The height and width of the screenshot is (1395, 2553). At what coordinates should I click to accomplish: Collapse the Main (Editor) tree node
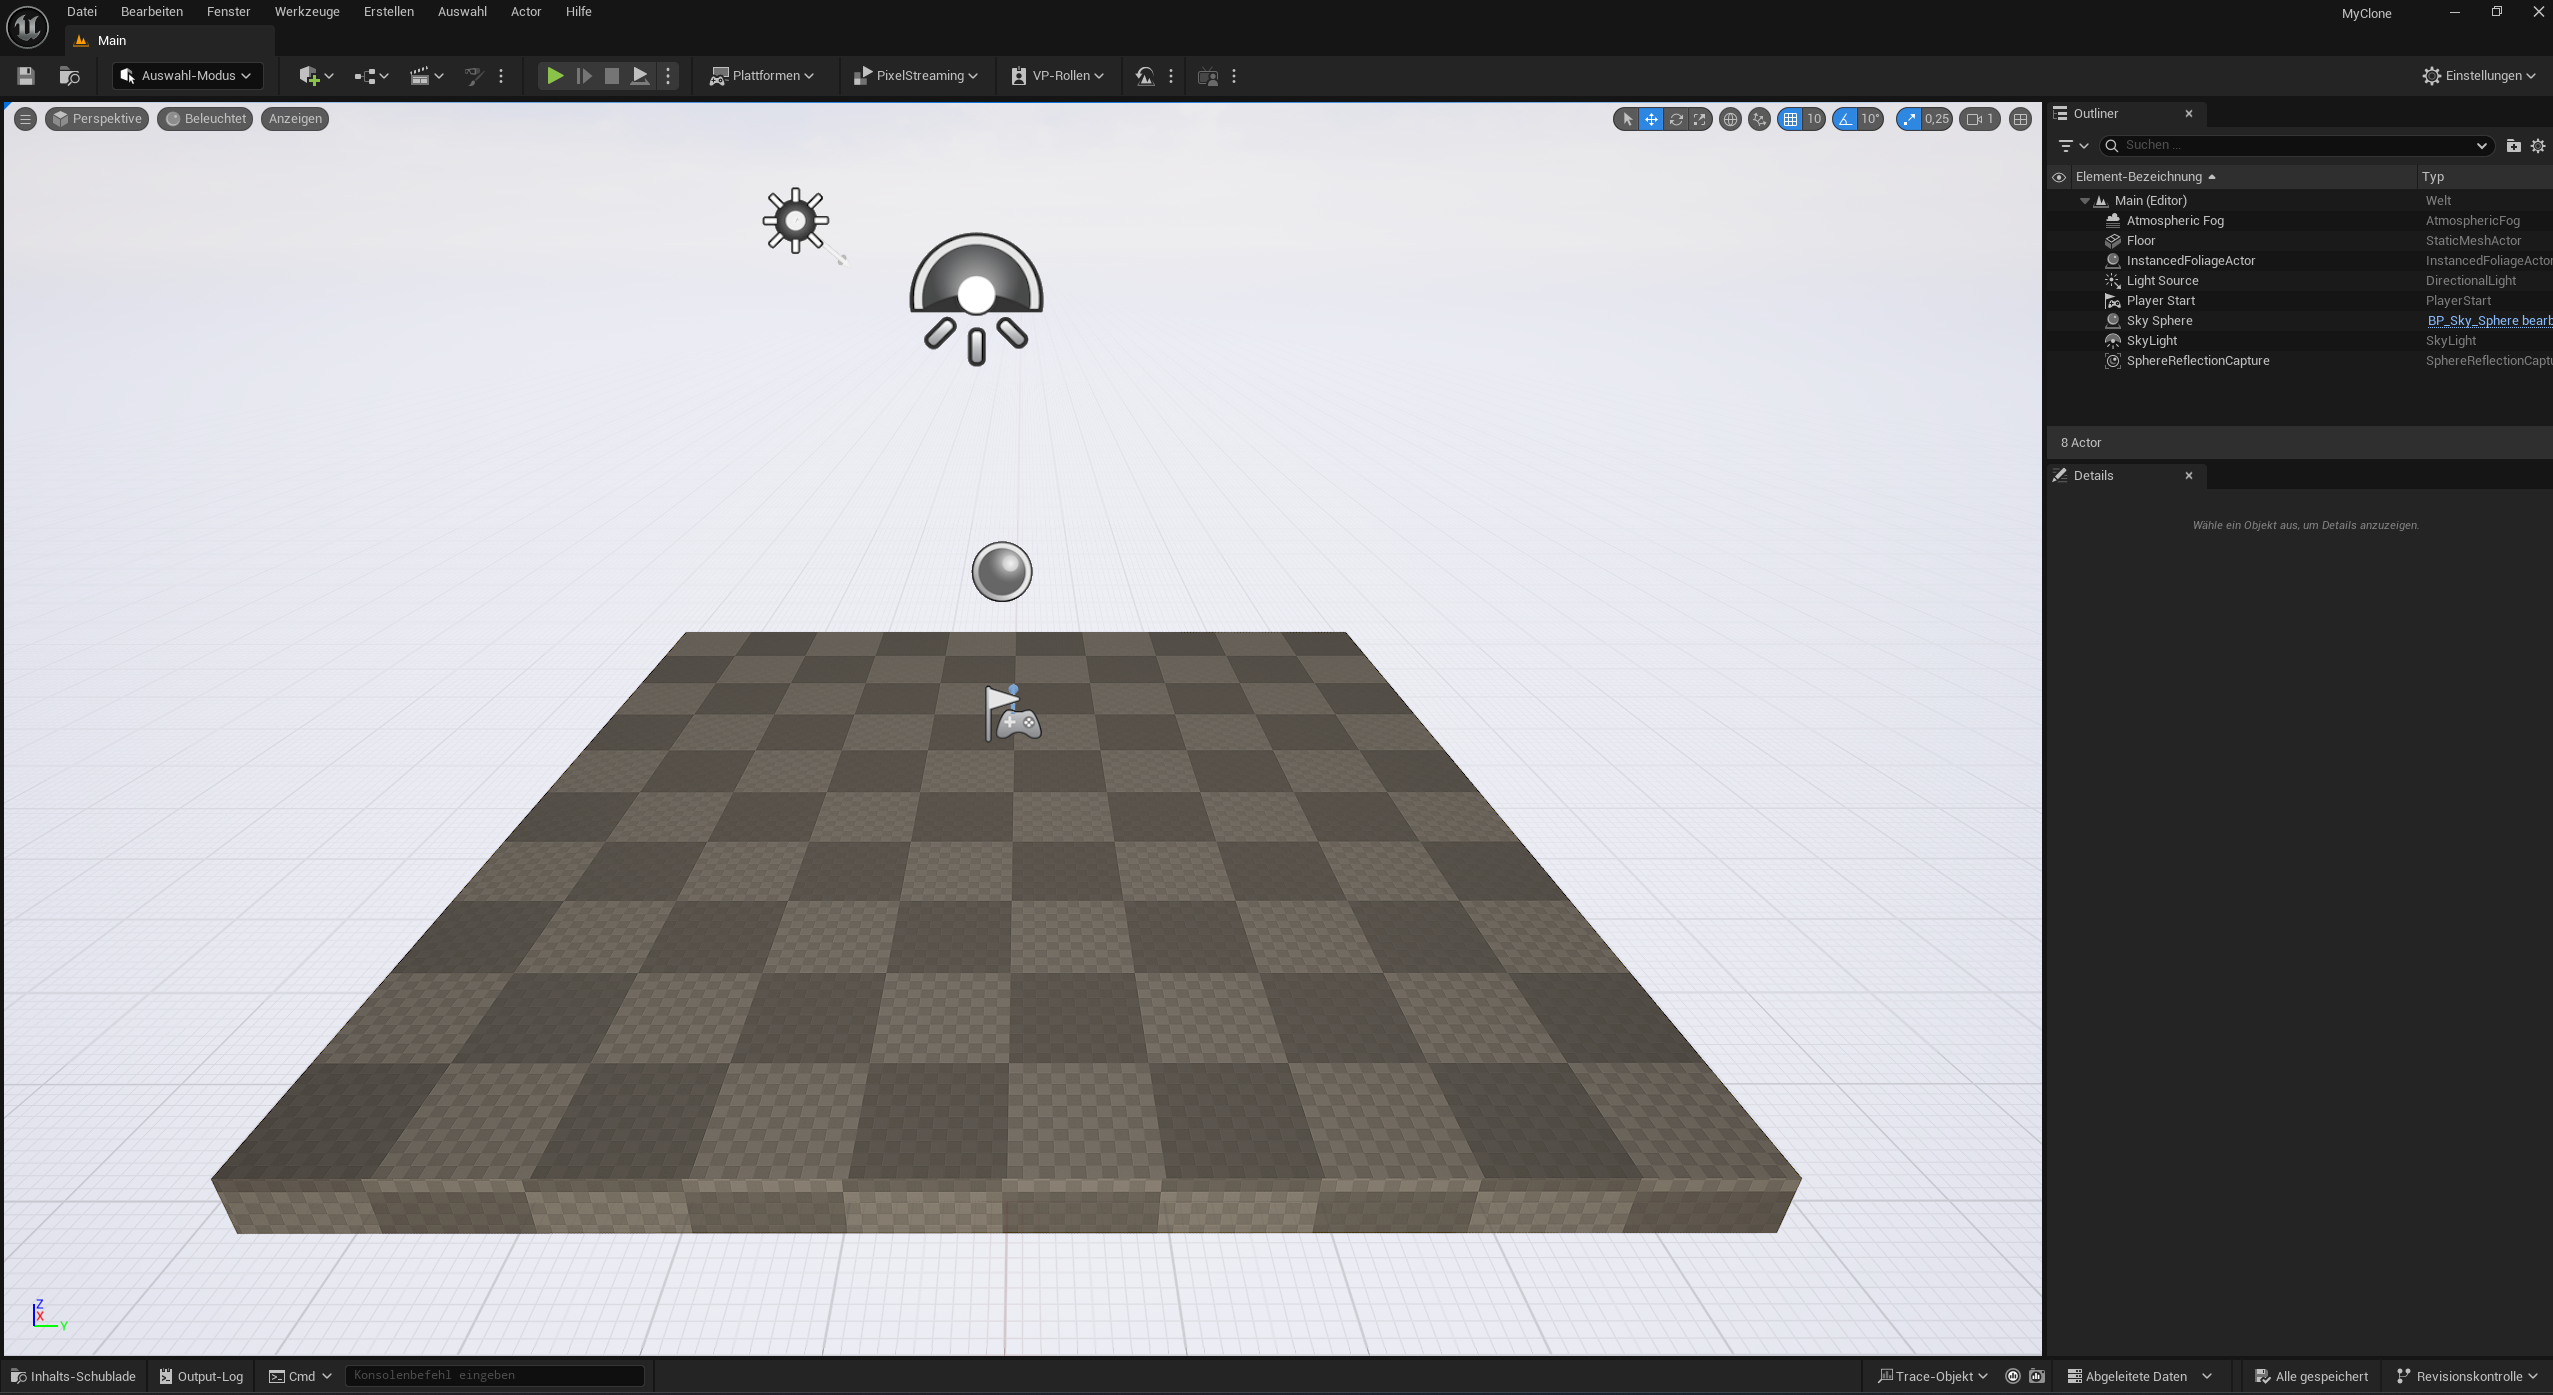pos(2085,201)
